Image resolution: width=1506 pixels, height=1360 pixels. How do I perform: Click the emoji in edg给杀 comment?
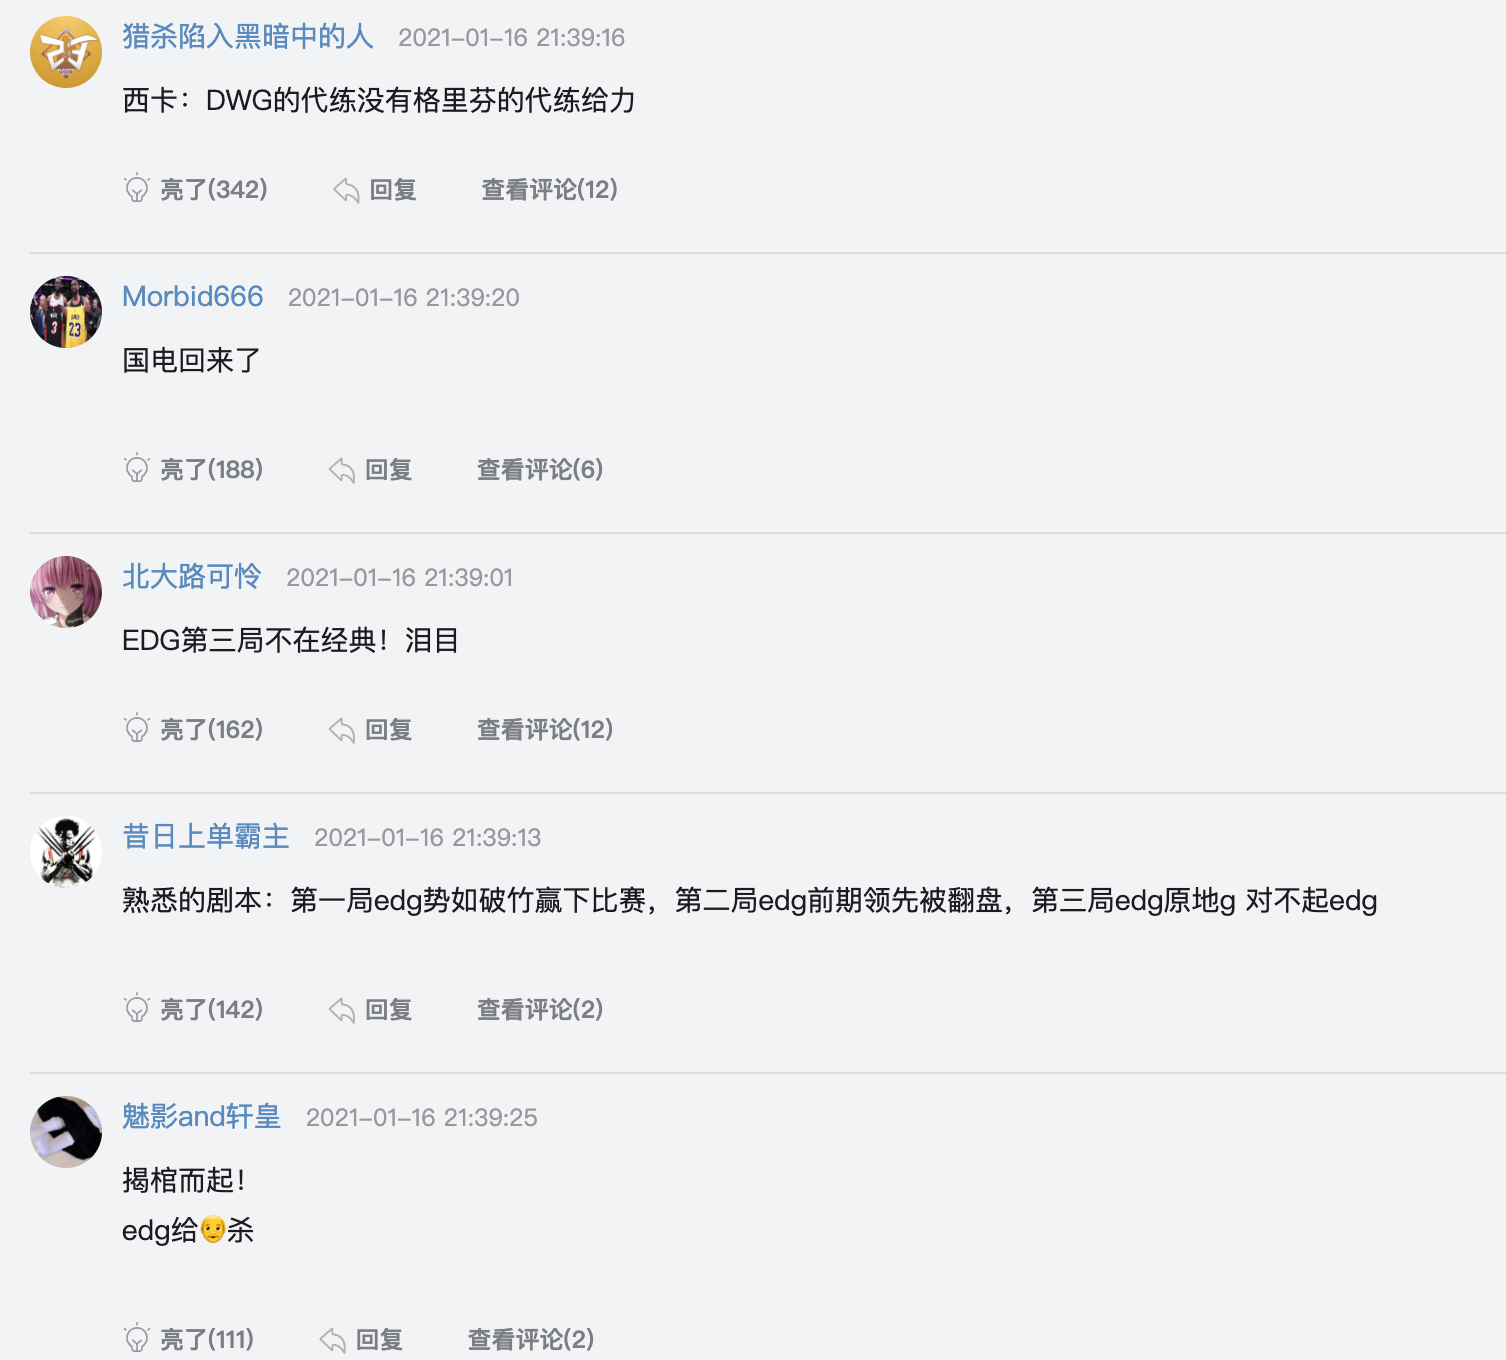212,1231
